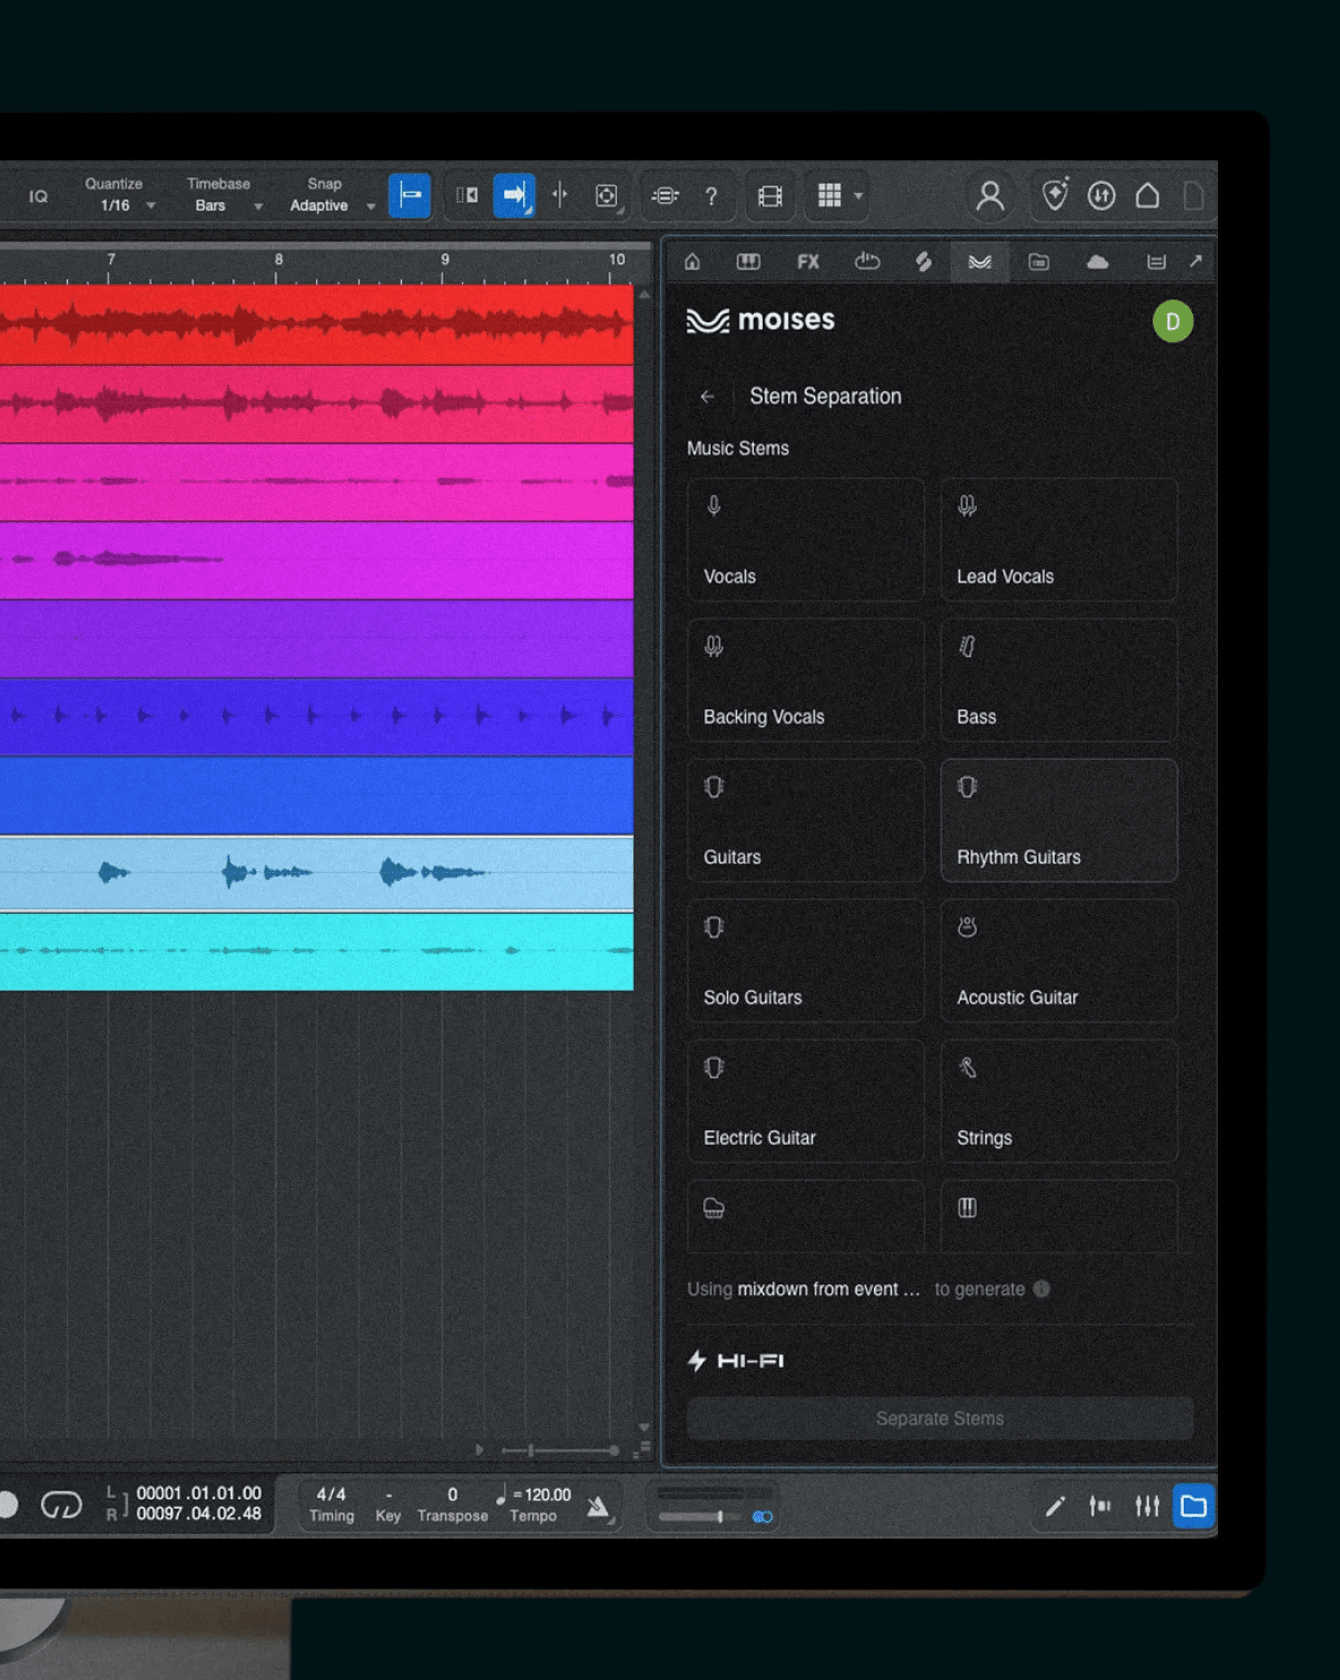
Task: Switch to Instruments keyboard tab in browser
Action: pyautogui.click(x=748, y=262)
